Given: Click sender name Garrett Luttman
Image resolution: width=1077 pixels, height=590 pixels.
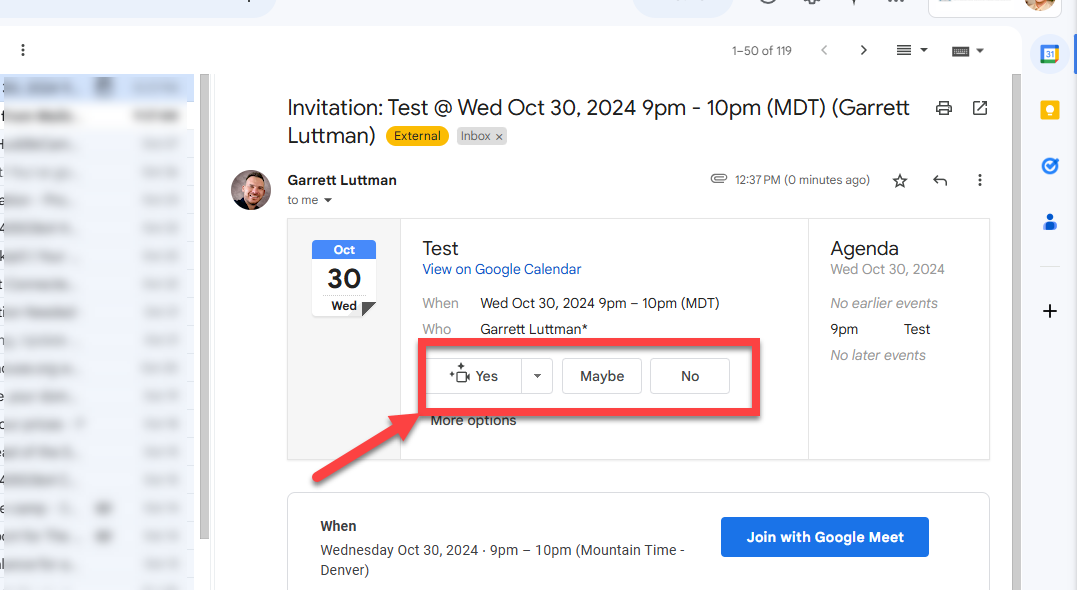Looking at the screenshot, I should tap(342, 180).
